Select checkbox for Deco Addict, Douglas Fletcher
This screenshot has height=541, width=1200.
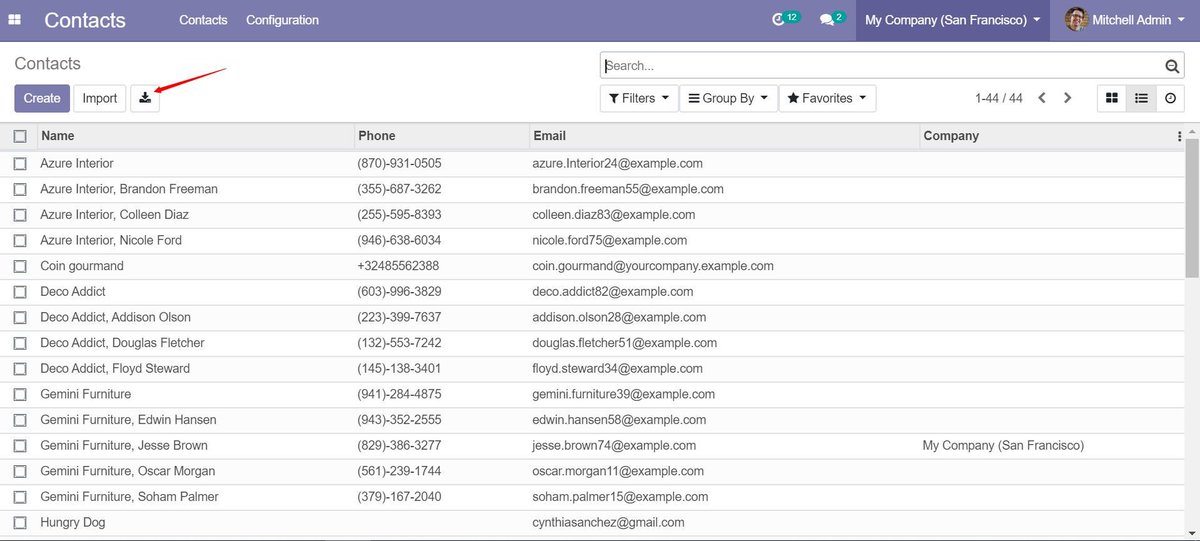click(x=20, y=343)
